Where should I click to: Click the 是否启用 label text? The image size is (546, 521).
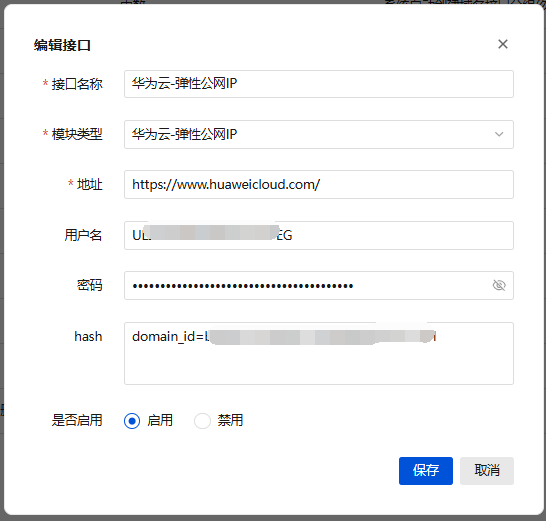(77, 420)
